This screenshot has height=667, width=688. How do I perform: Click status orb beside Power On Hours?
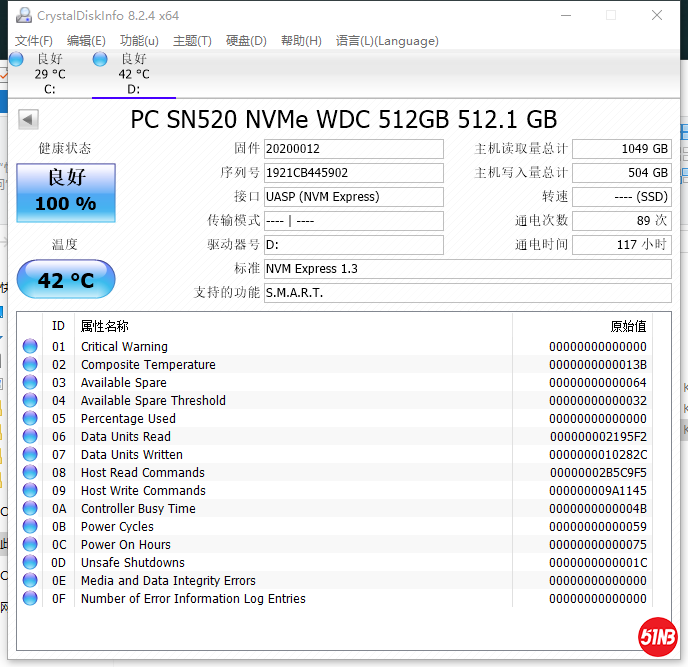pyautogui.click(x=30, y=545)
